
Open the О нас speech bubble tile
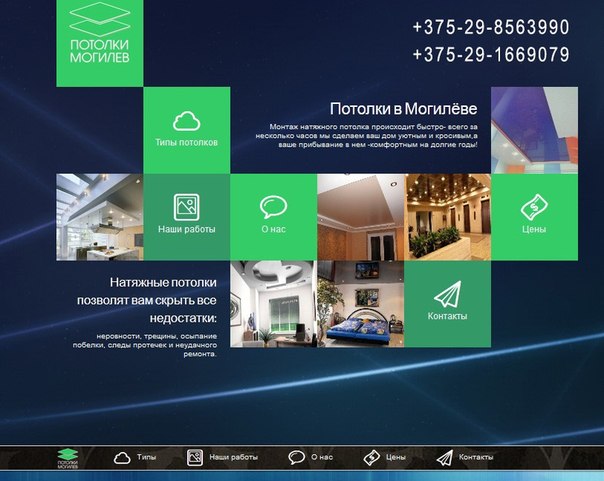pos(273,217)
